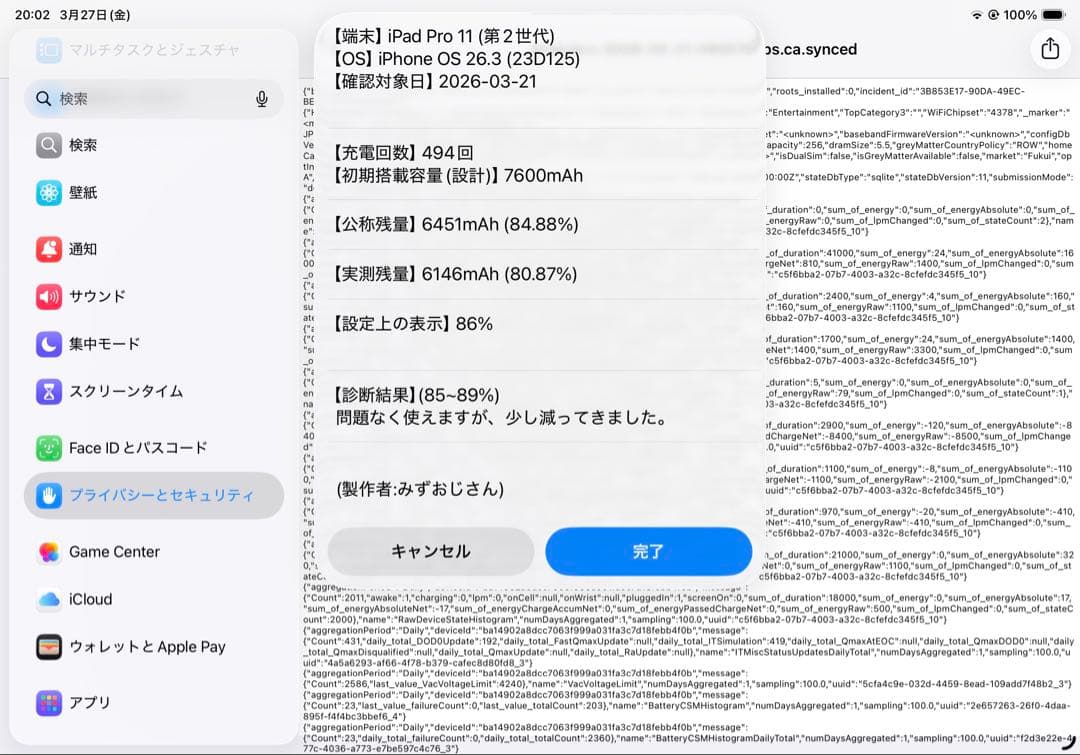
Task: Tap the microphone icon in search field
Action: coord(262,99)
